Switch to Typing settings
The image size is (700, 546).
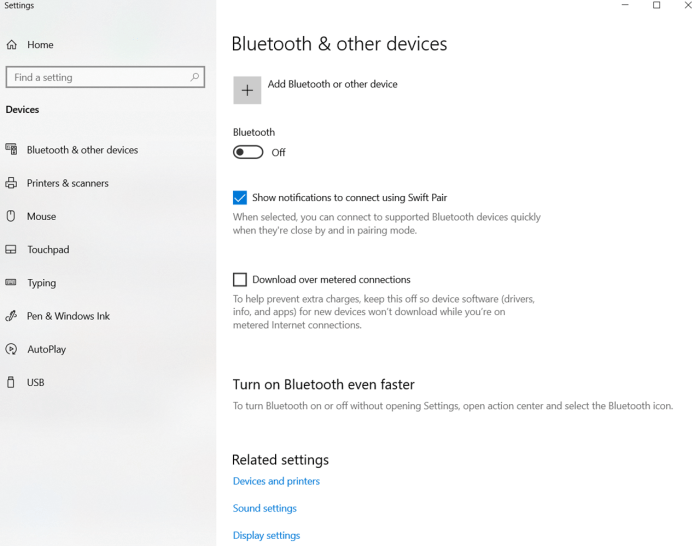42,283
